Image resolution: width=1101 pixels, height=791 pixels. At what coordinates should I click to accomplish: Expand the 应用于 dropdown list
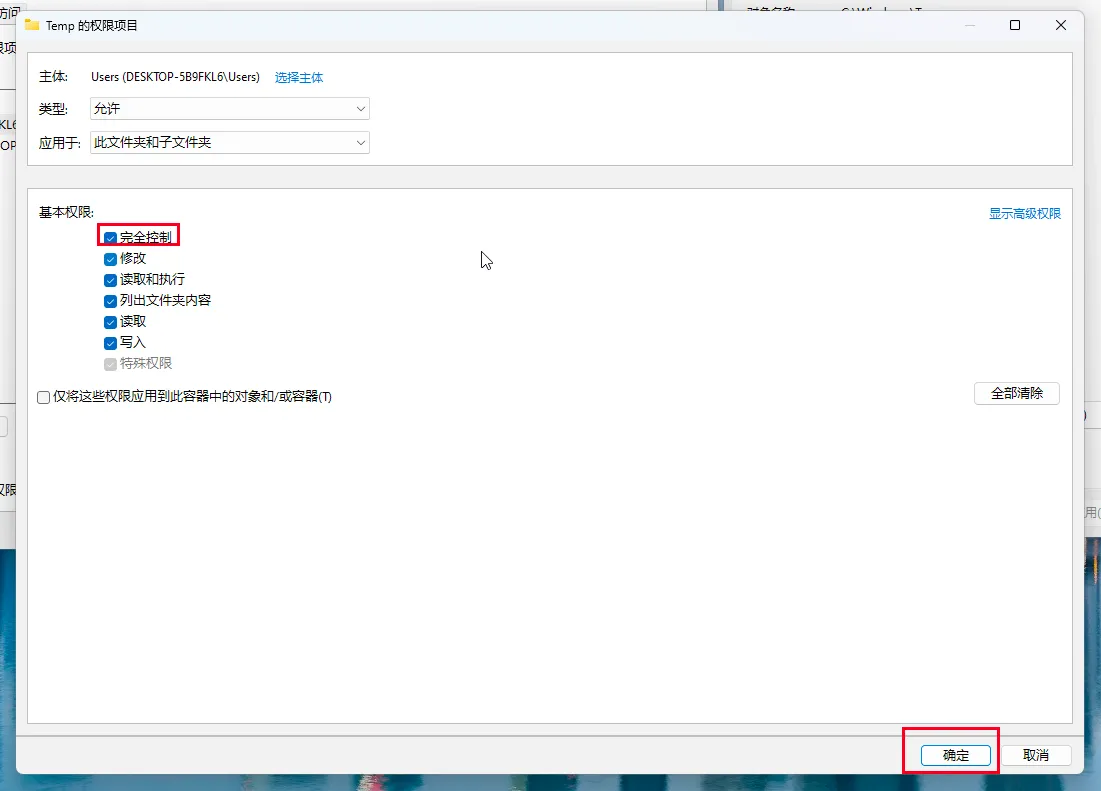coord(229,143)
